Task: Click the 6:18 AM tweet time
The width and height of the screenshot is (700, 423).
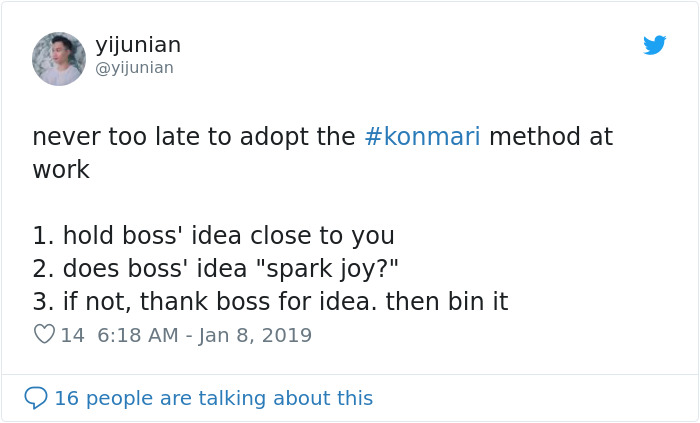Action: pos(139,335)
